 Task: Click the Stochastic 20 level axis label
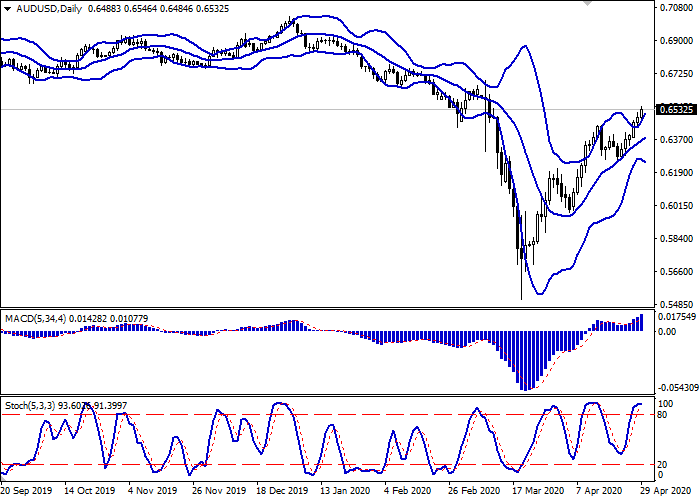point(664,464)
